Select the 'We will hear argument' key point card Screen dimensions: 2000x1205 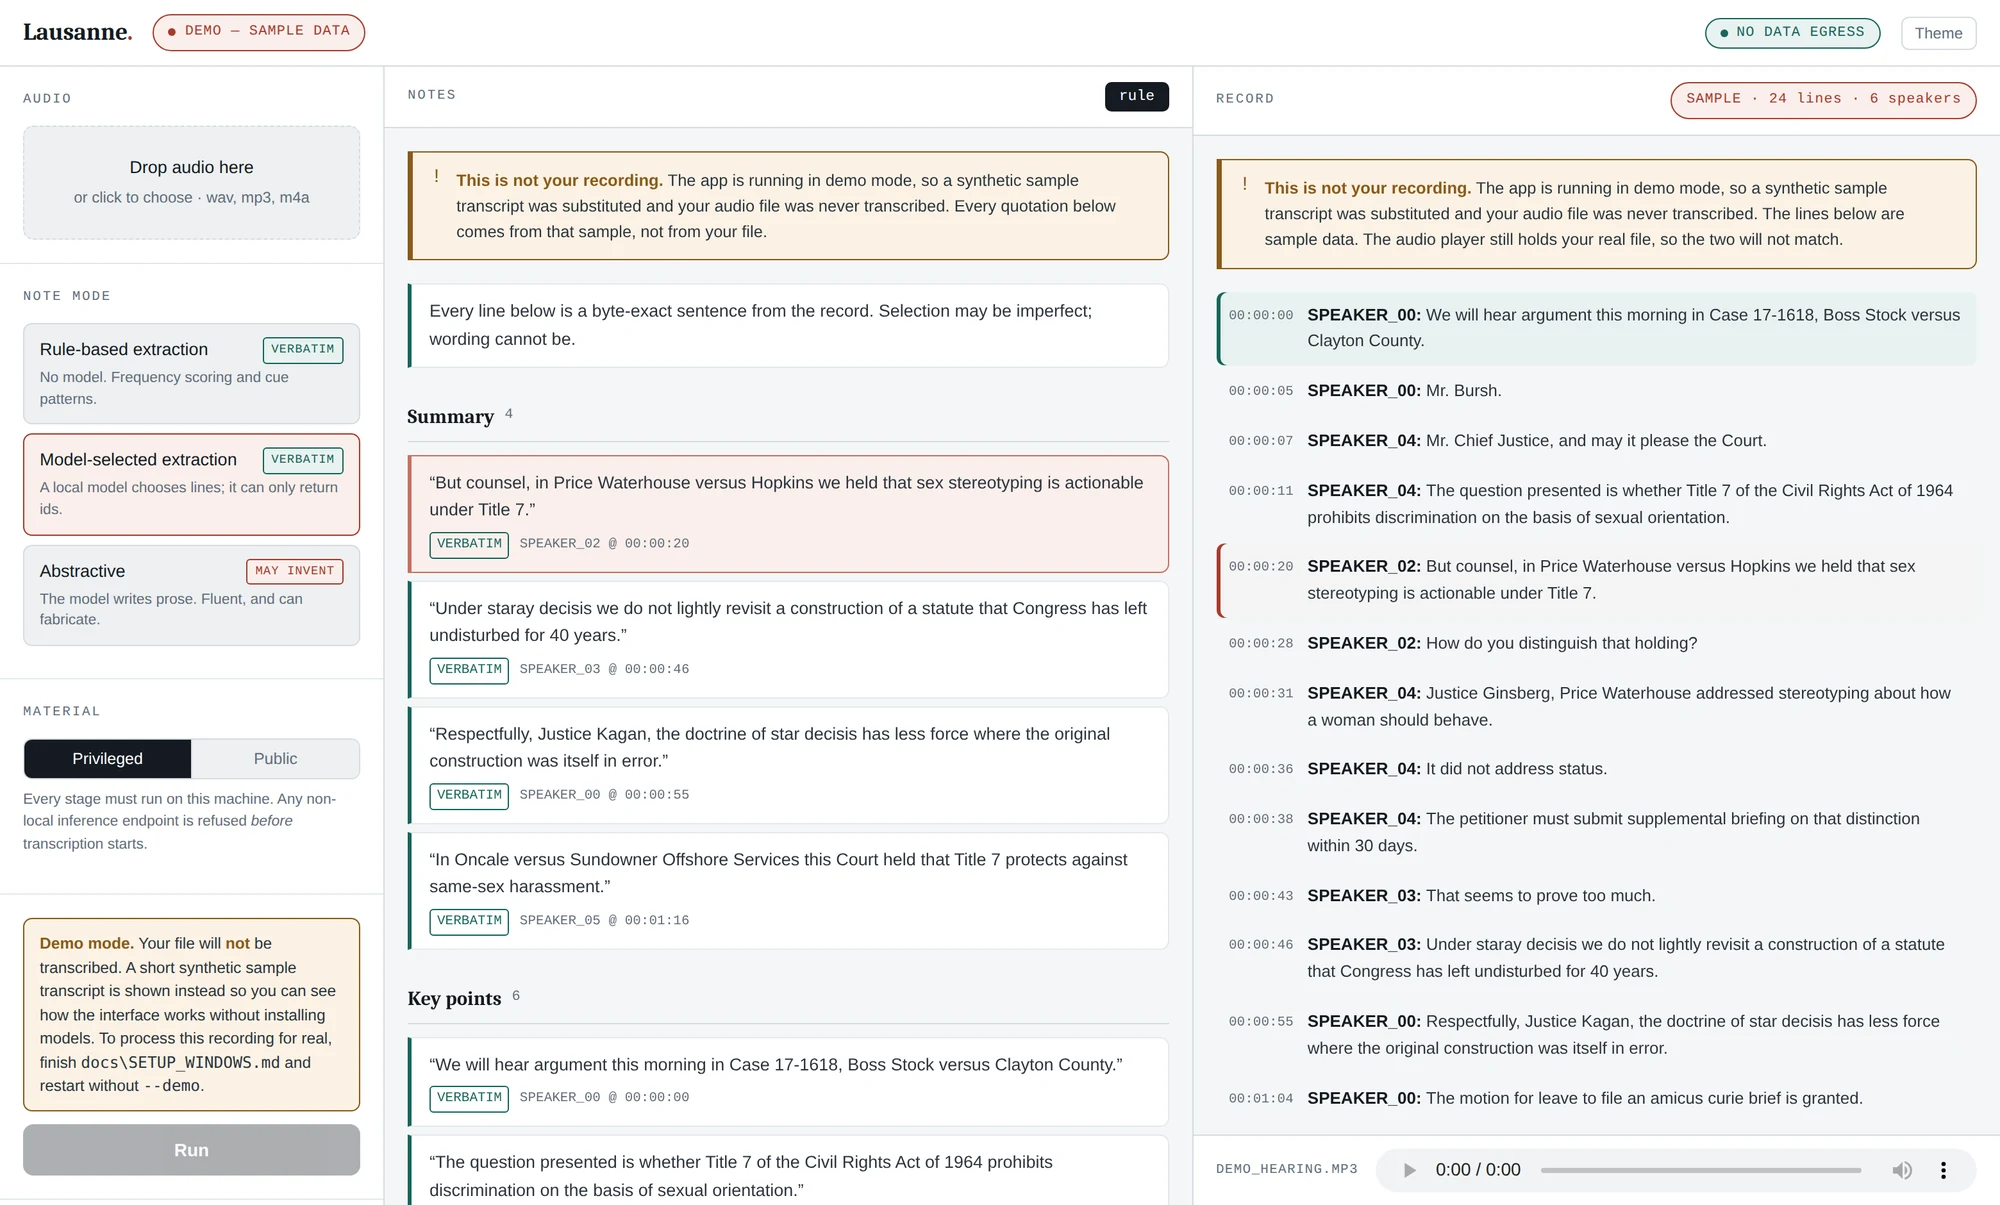coord(788,1082)
